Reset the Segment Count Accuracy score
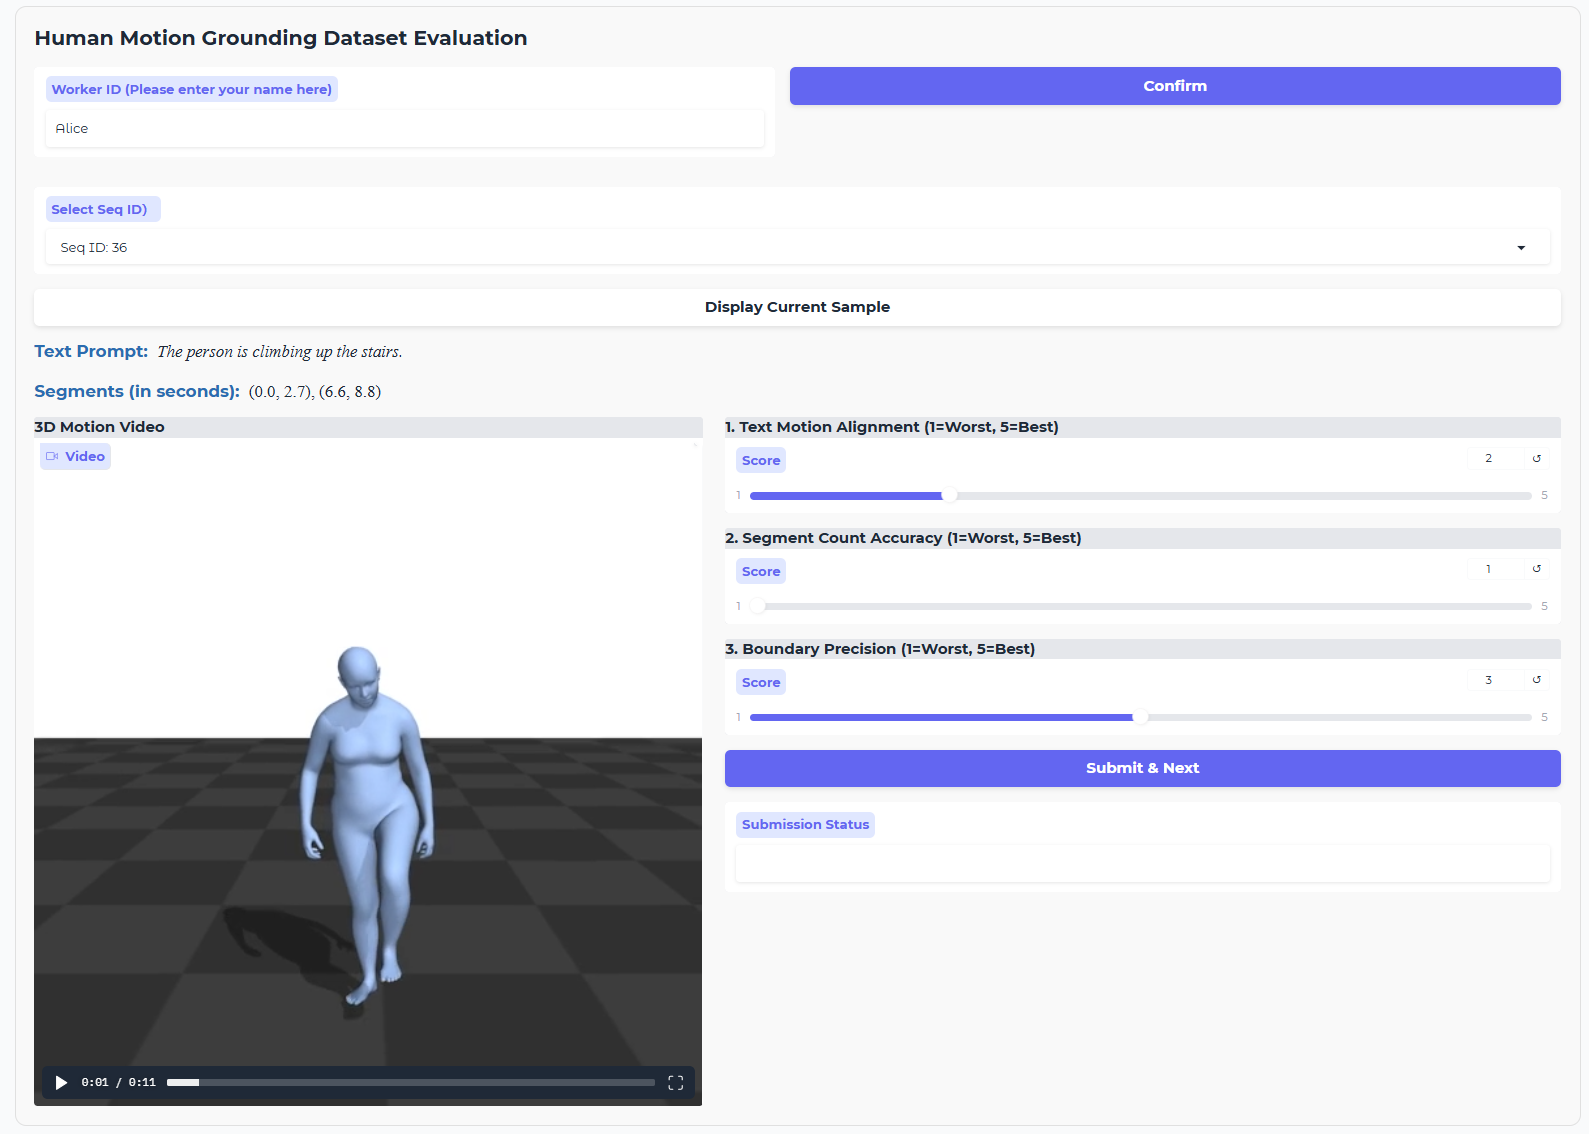 (x=1537, y=569)
